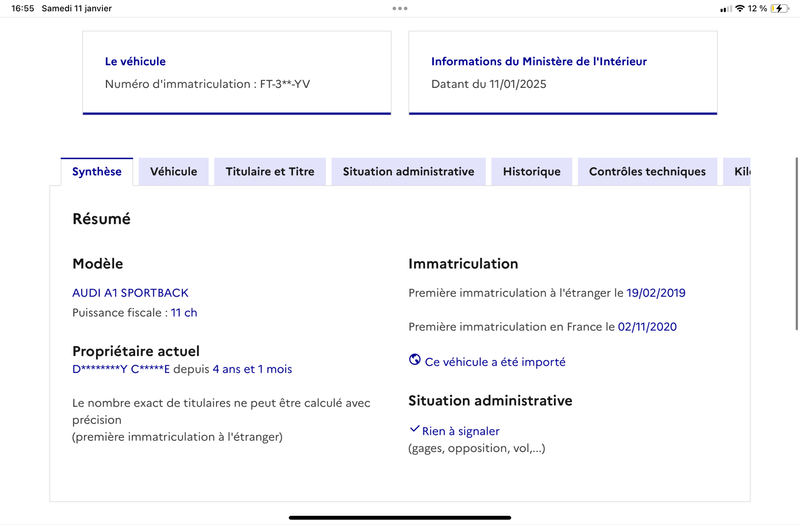
Task: Tap the 16:55 clock in status bar
Action: tap(22, 8)
